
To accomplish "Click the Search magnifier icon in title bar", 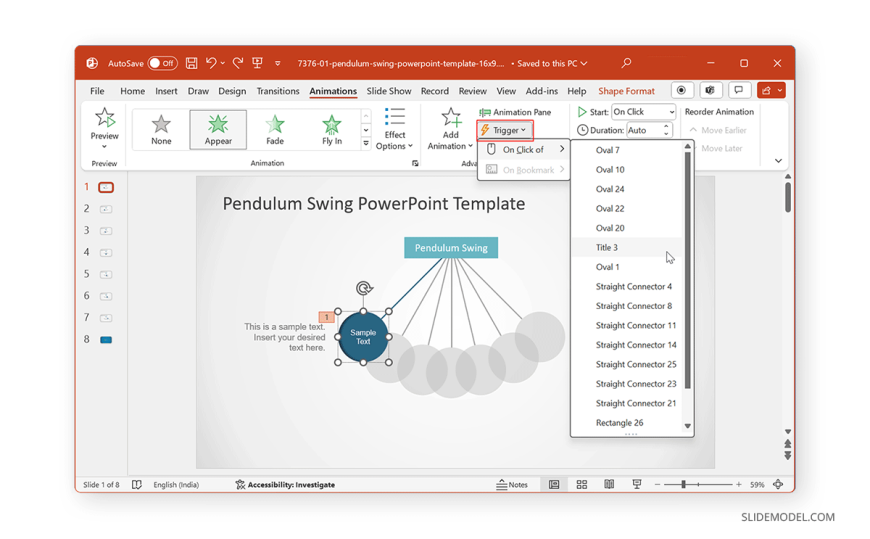I will pos(626,63).
